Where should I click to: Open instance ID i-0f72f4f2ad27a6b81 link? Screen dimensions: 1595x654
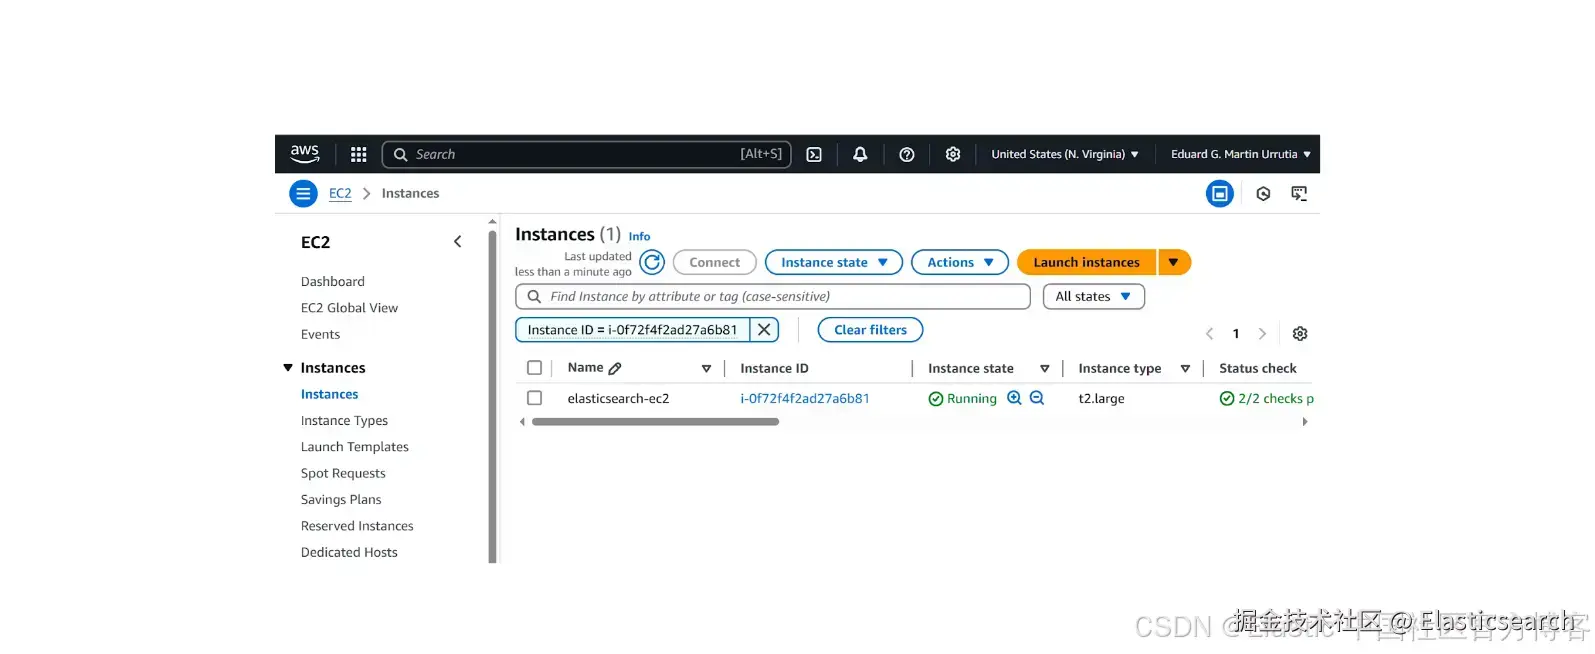point(805,398)
